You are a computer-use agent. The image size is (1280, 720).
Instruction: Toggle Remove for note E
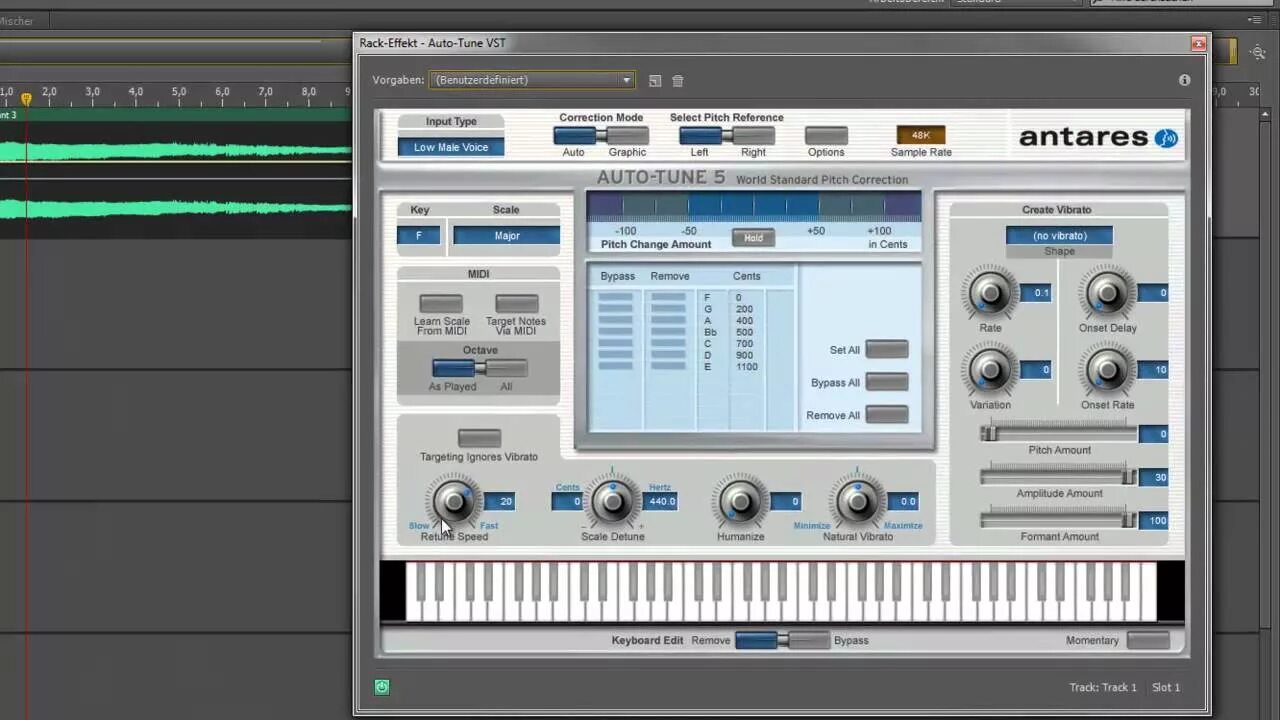668,366
